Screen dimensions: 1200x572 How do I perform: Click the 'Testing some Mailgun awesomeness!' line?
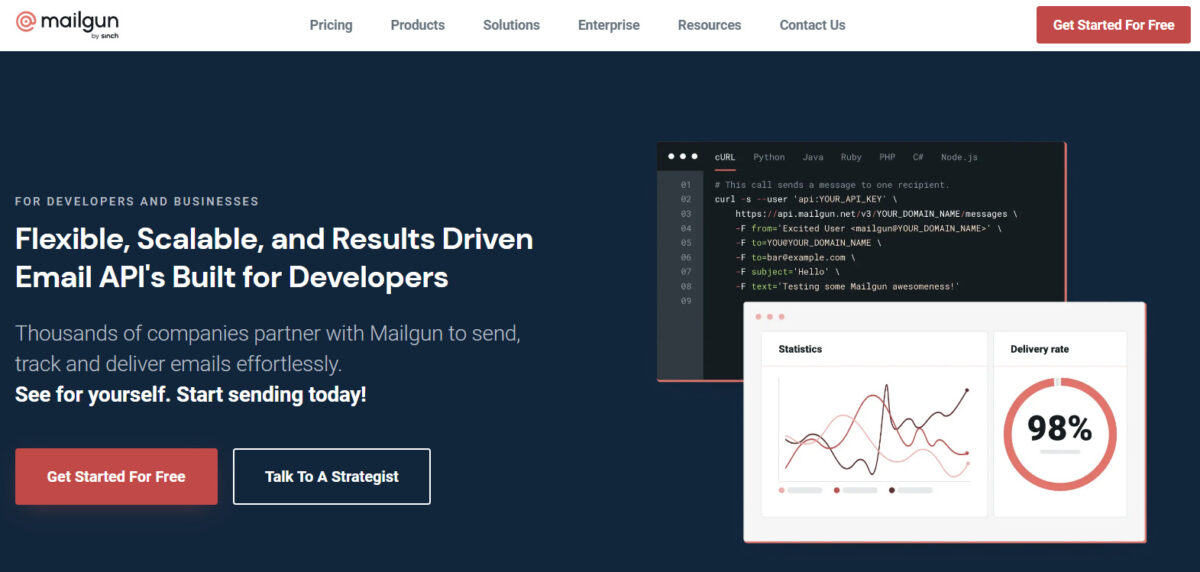848,286
